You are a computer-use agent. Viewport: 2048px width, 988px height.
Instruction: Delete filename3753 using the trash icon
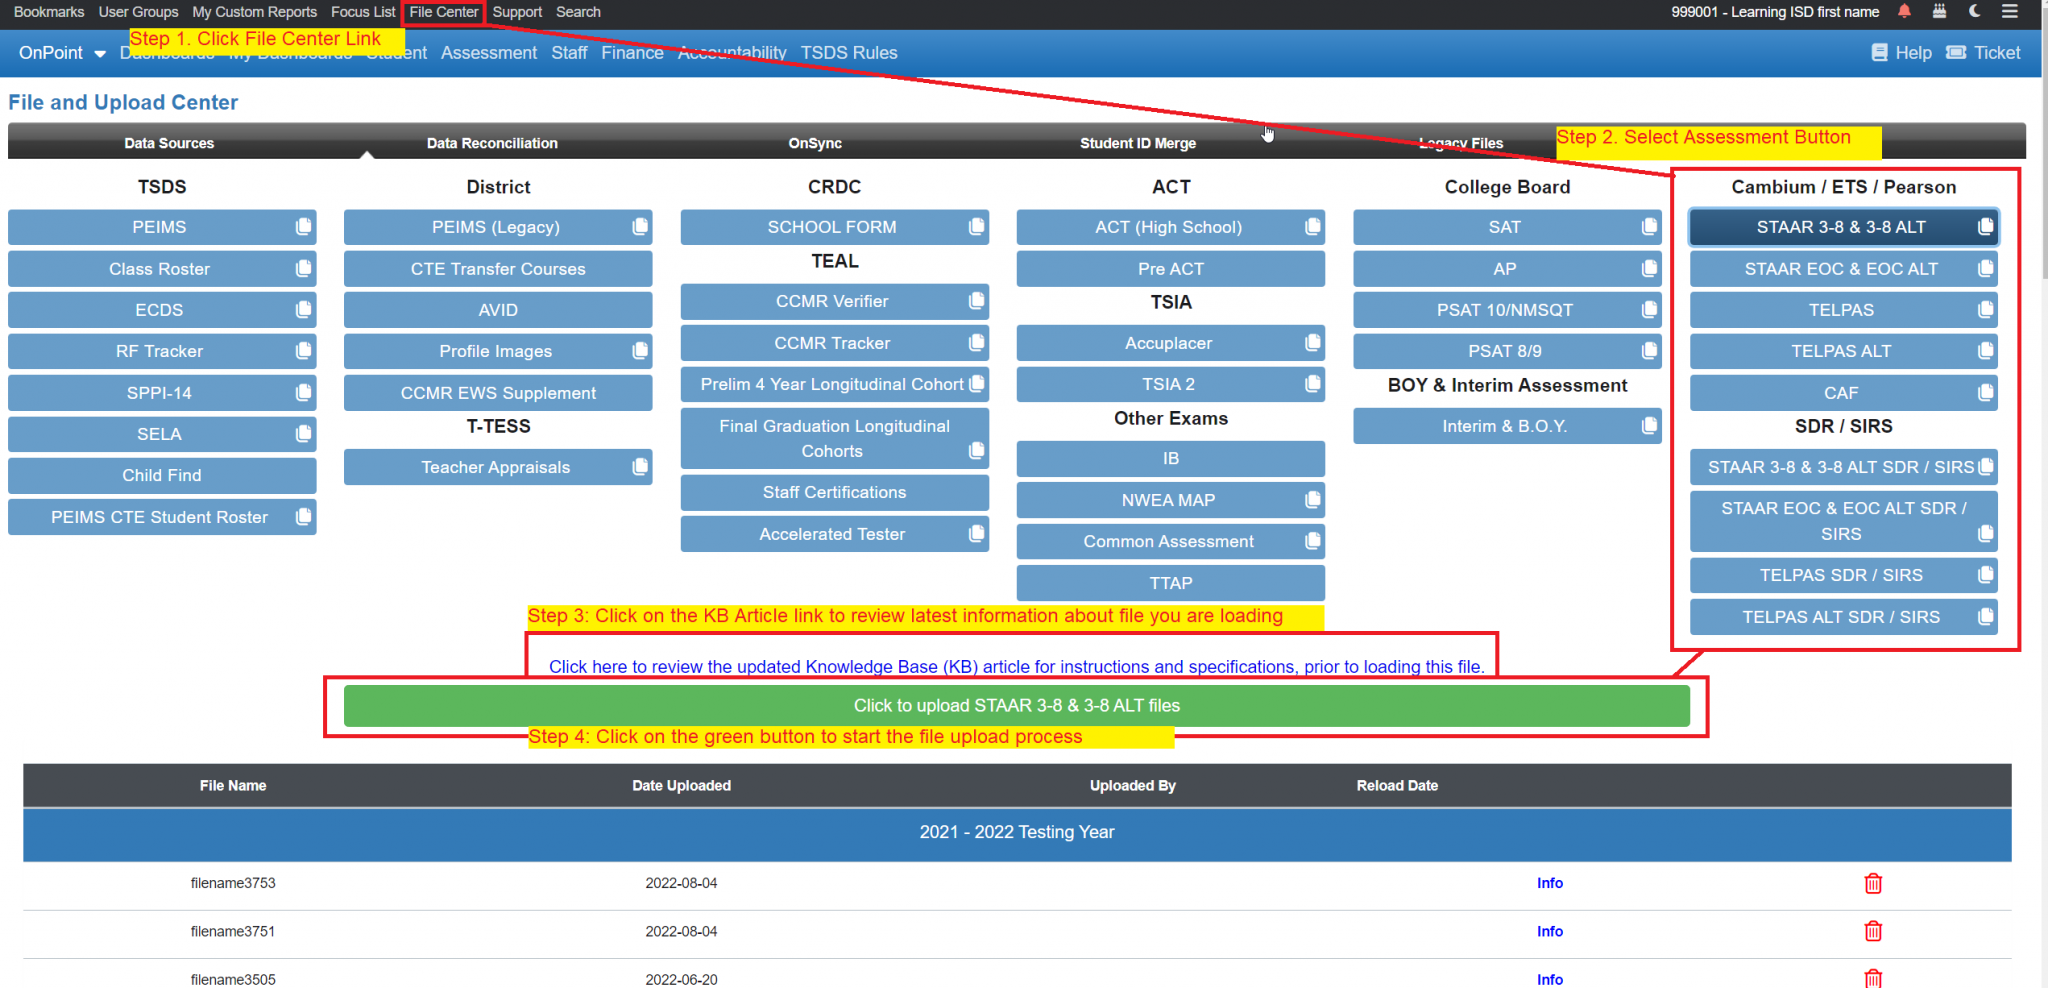click(1872, 883)
